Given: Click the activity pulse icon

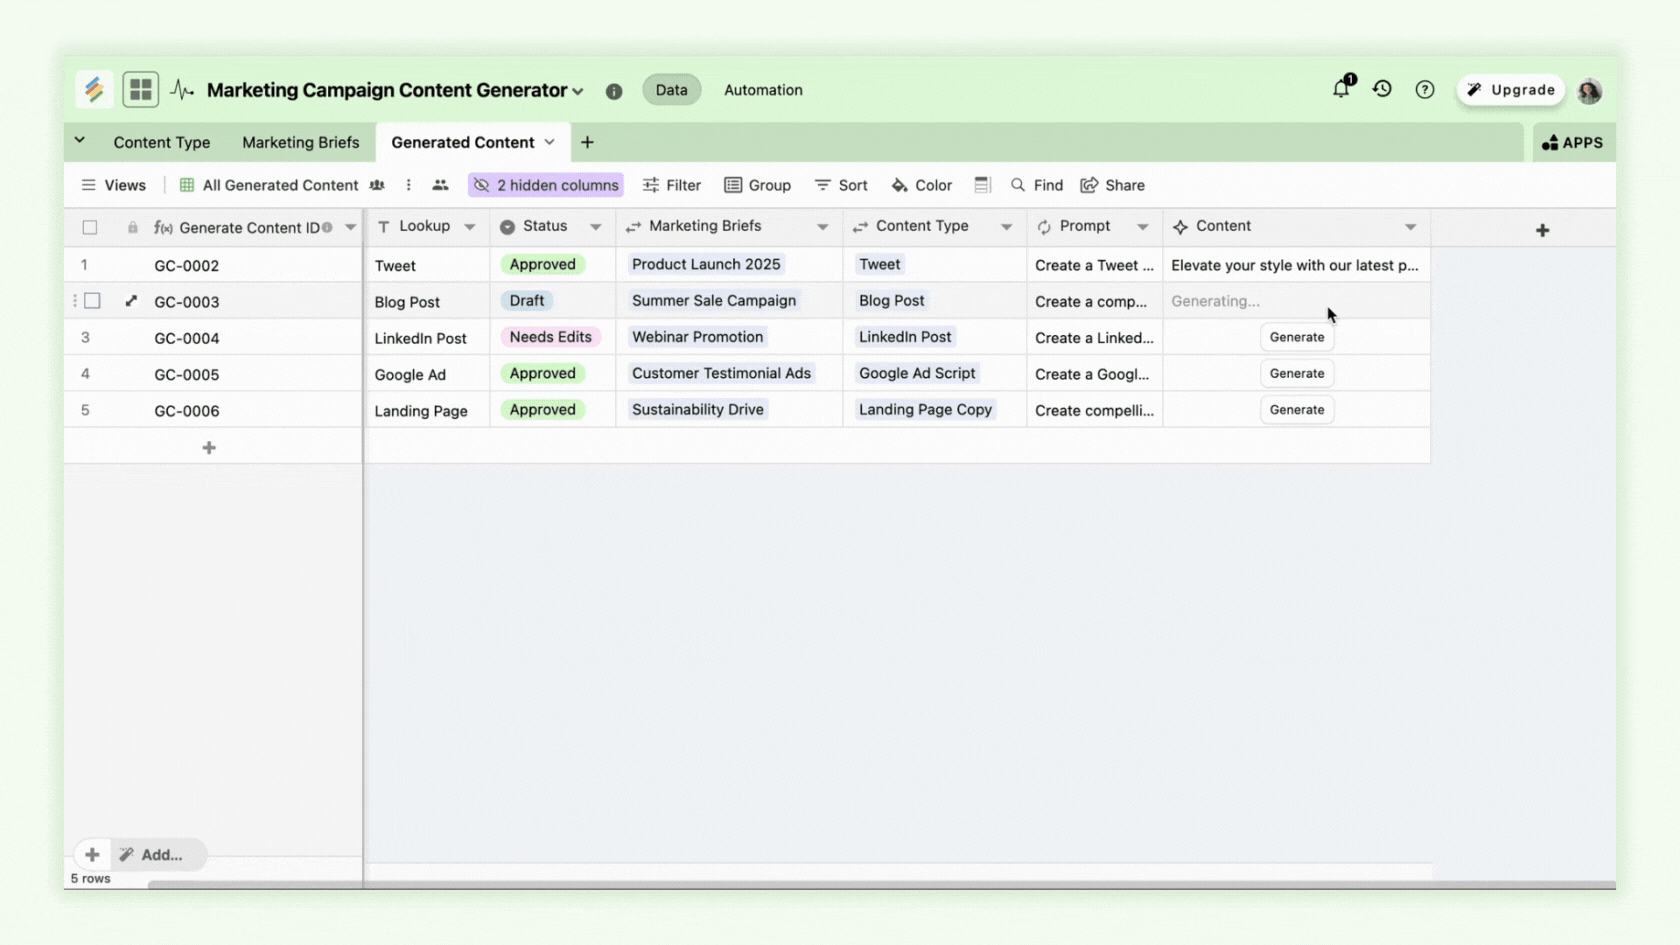Looking at the screenshot, I should point(182,90).
